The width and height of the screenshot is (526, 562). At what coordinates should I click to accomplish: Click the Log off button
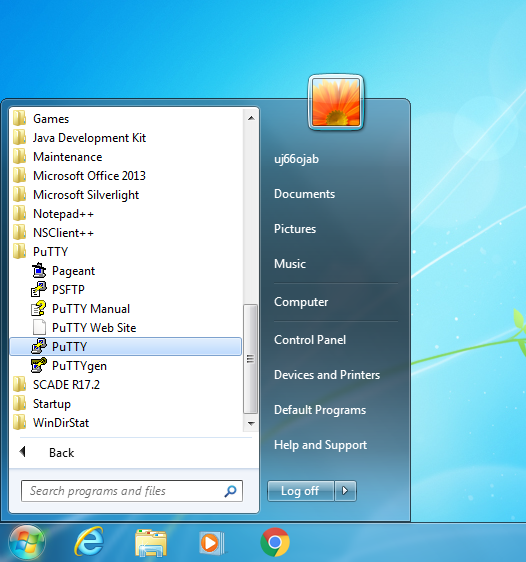(x=301, y=491)
